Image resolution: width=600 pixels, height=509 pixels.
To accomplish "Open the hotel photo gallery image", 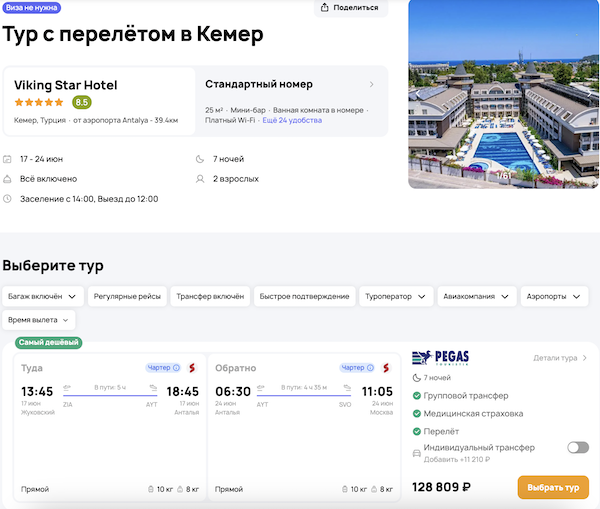I will point(504,95).
